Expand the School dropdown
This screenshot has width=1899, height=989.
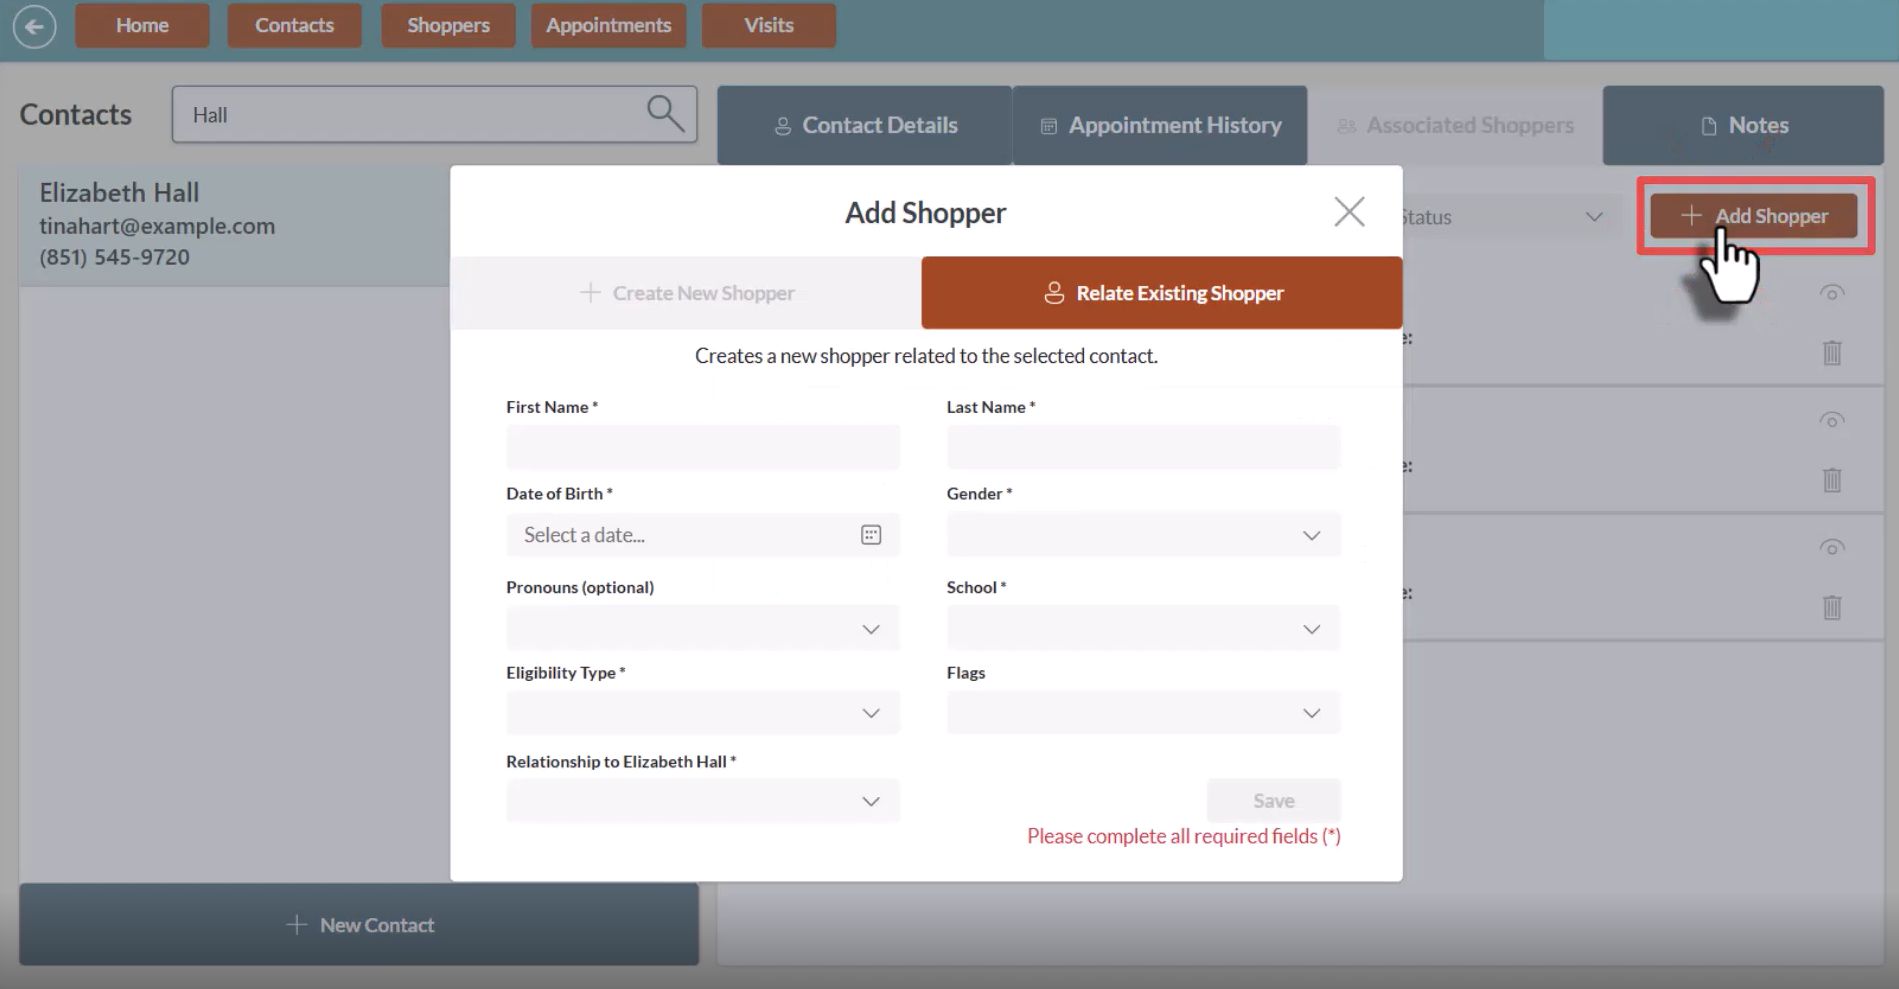point(1143,629)
